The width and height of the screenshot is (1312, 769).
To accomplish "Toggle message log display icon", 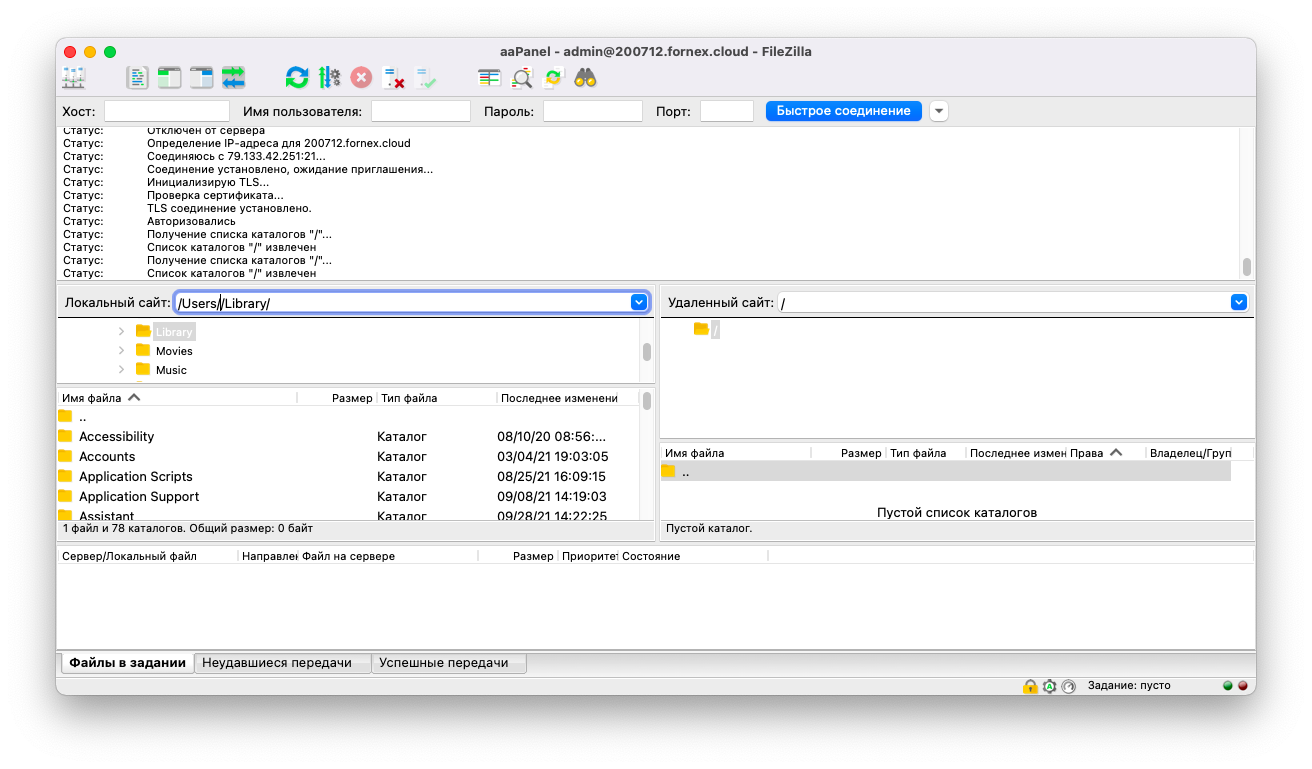I will pyautogui.click(x=137, y=77).
